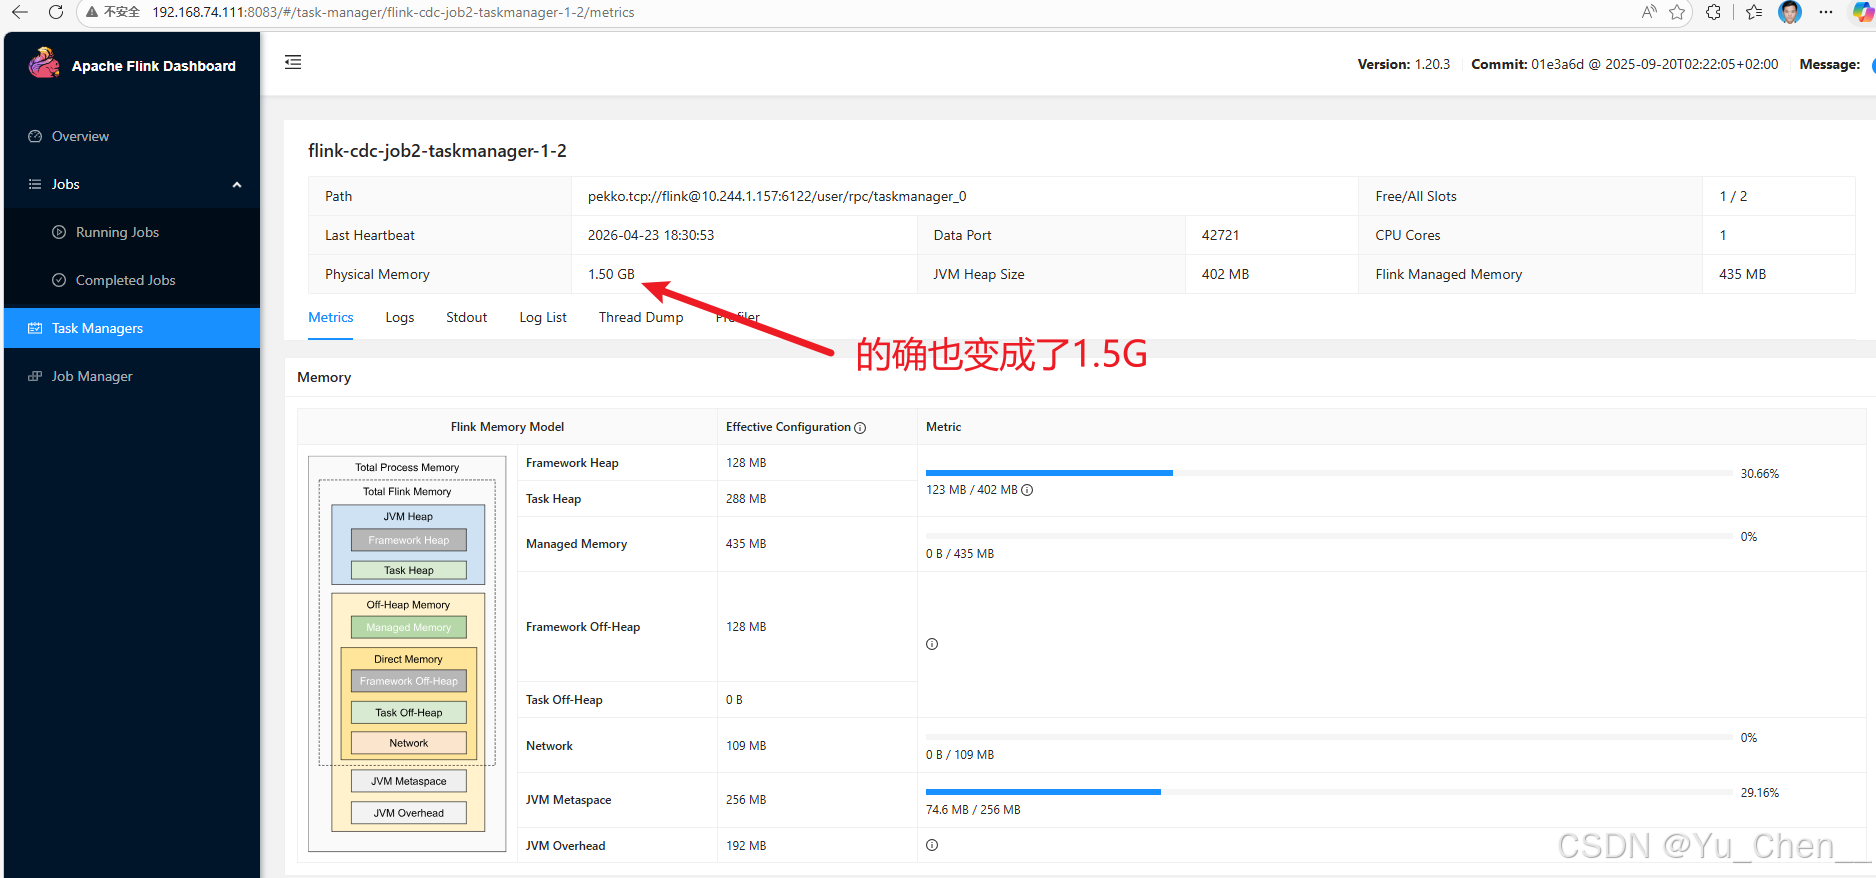The width and height of the screenshot is (1876, 878).
Task: Open the browser profile avatar
Action: point(1790,12)
